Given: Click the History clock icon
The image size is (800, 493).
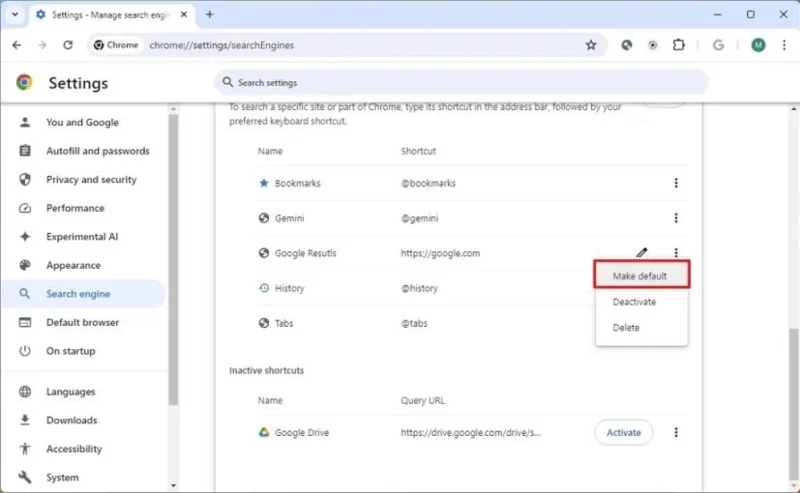Looking at the screenshot, I should click(264, 288).
